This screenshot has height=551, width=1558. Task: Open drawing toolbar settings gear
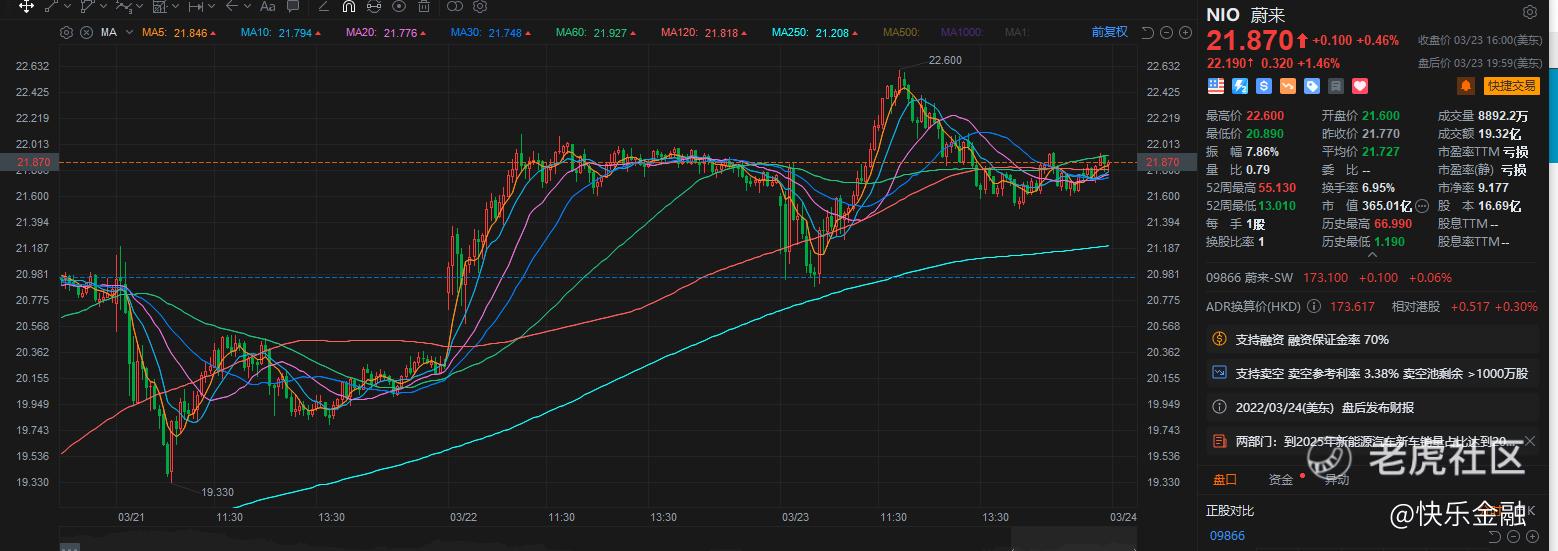point(480,6)
